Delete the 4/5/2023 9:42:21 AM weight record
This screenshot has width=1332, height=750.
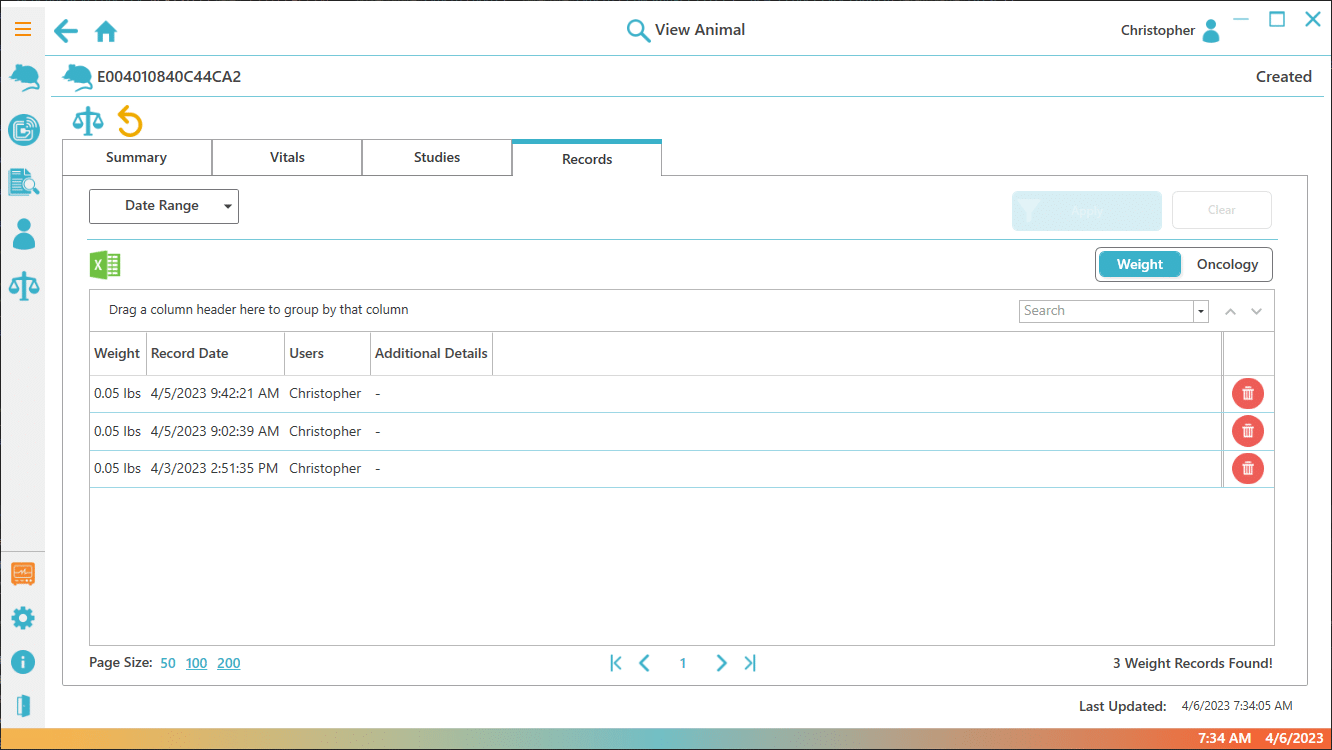pos(1247,394)
